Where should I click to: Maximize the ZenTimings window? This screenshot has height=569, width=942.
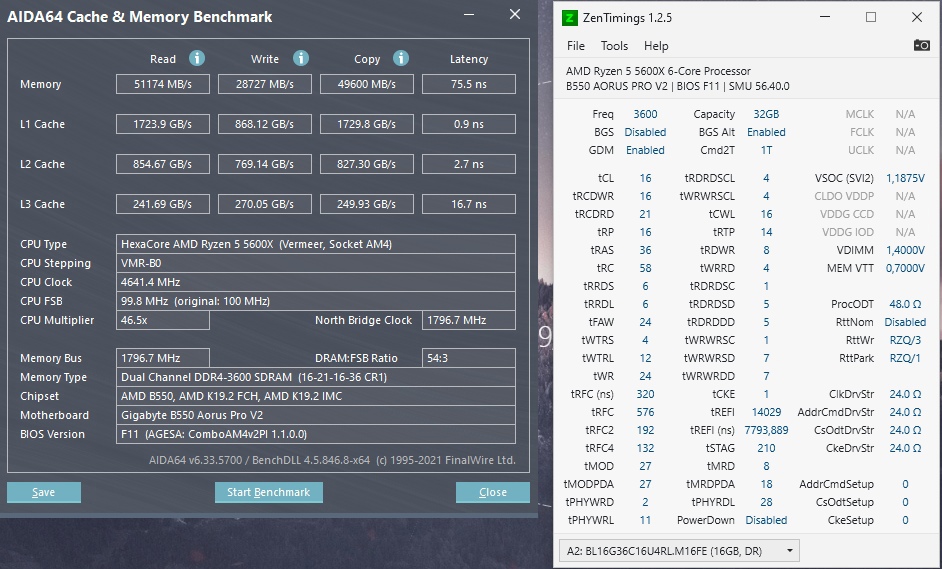[x=871, y=17]
